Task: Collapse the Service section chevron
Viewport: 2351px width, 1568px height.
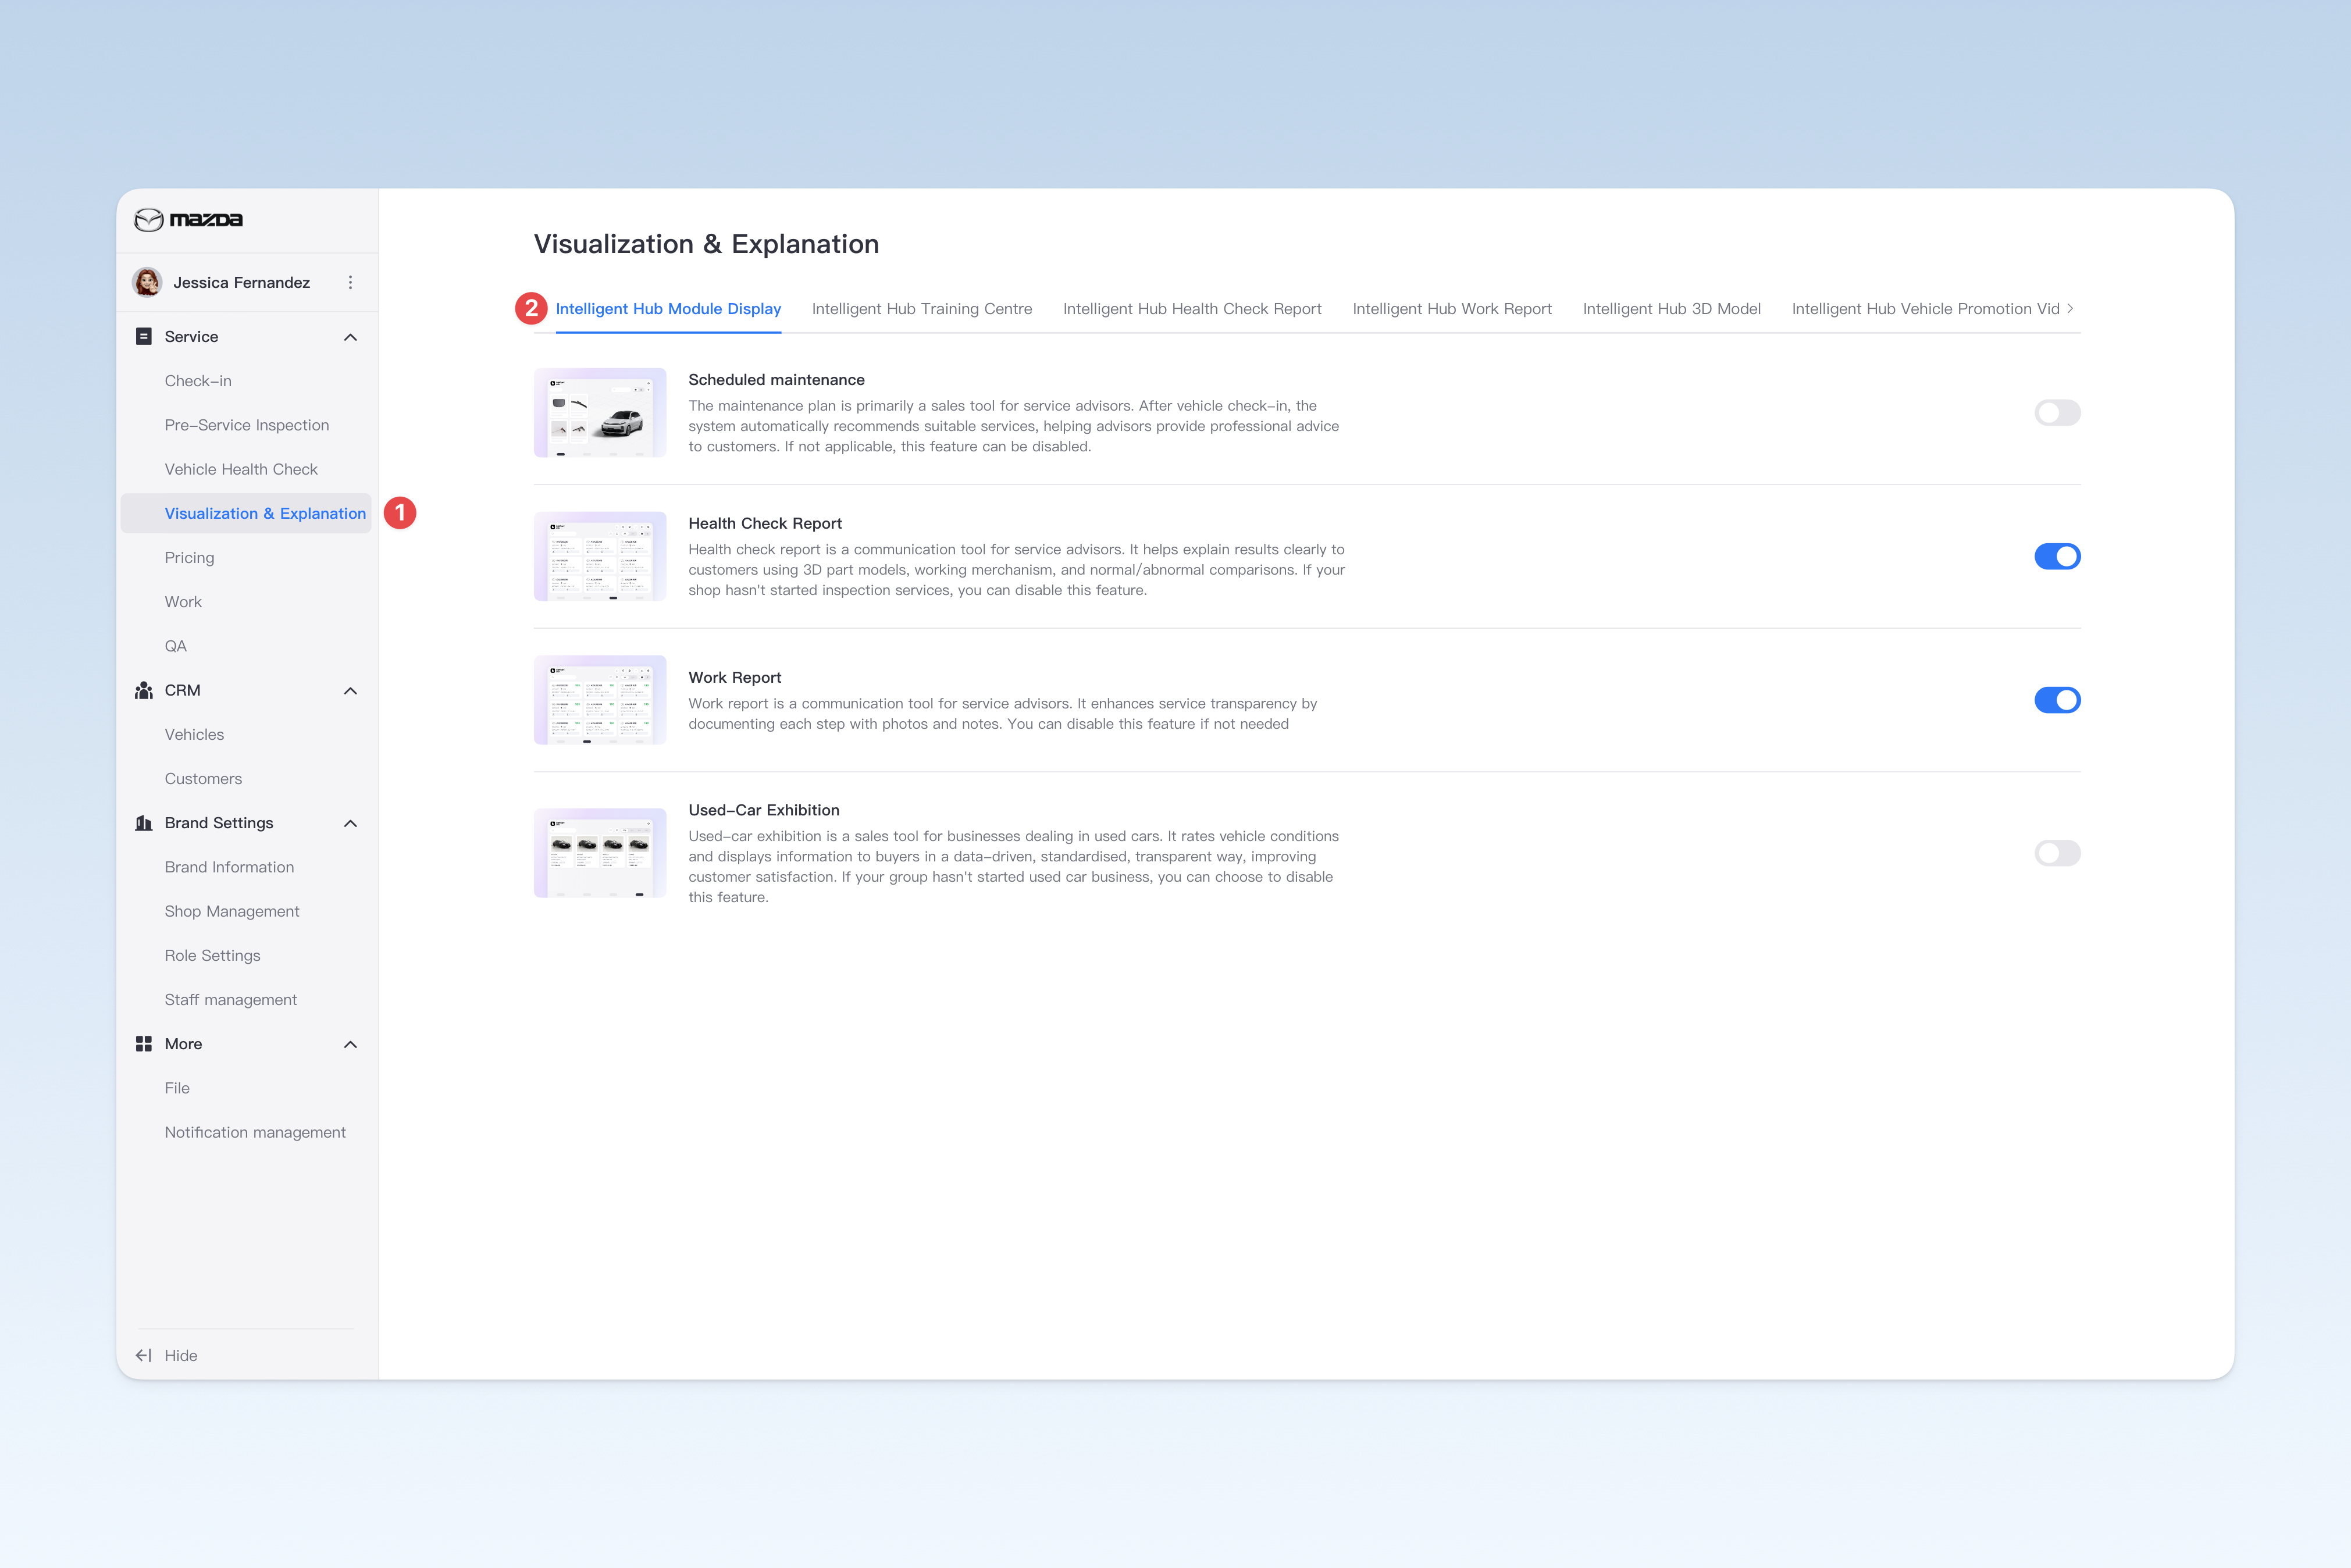Action: [x=350, y=337]
